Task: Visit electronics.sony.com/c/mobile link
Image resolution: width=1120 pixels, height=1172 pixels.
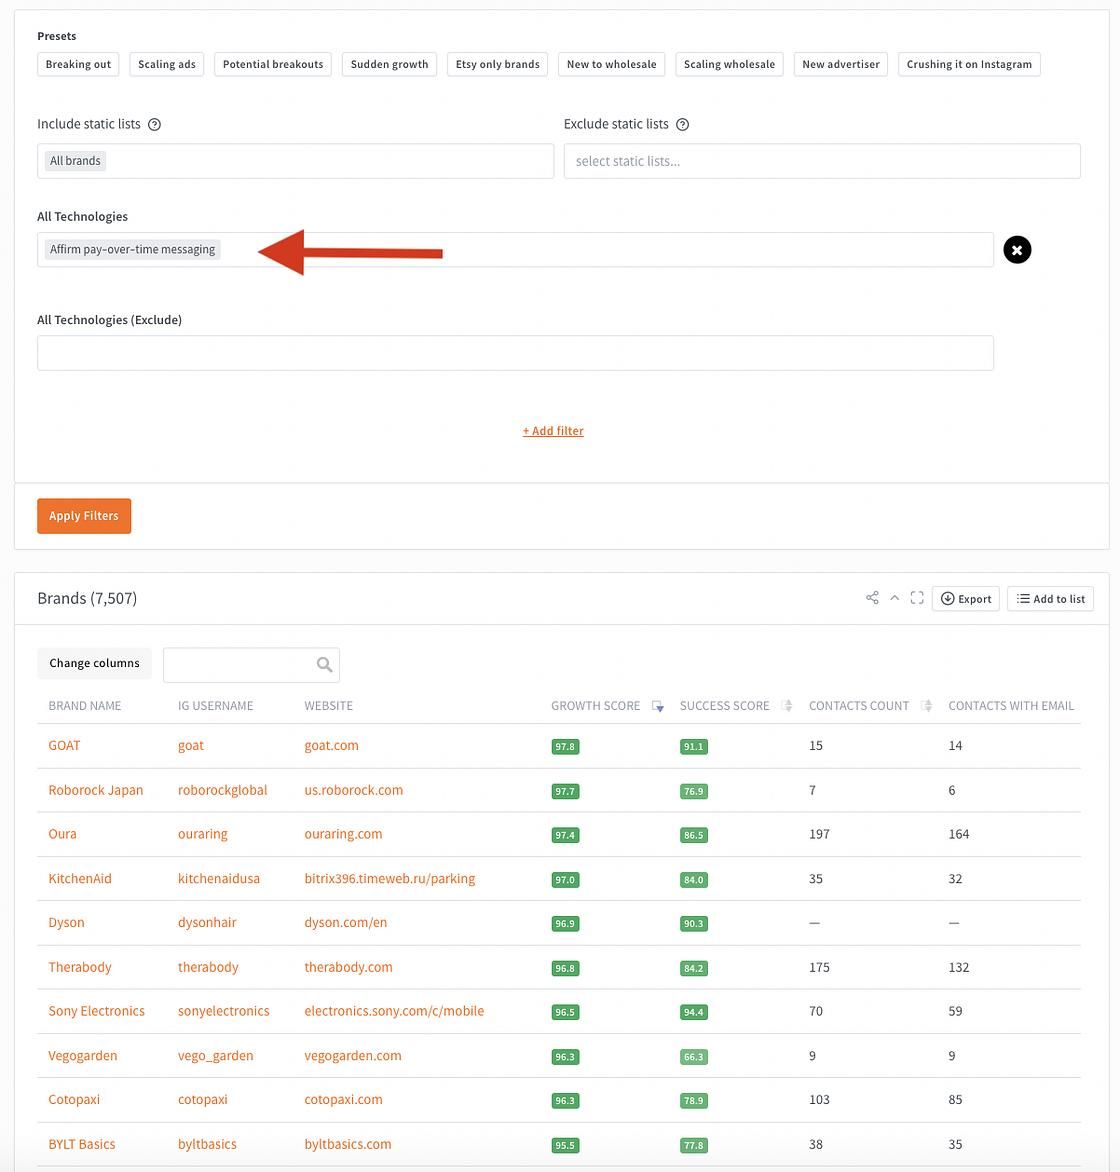Action: tap(394, 1011)
